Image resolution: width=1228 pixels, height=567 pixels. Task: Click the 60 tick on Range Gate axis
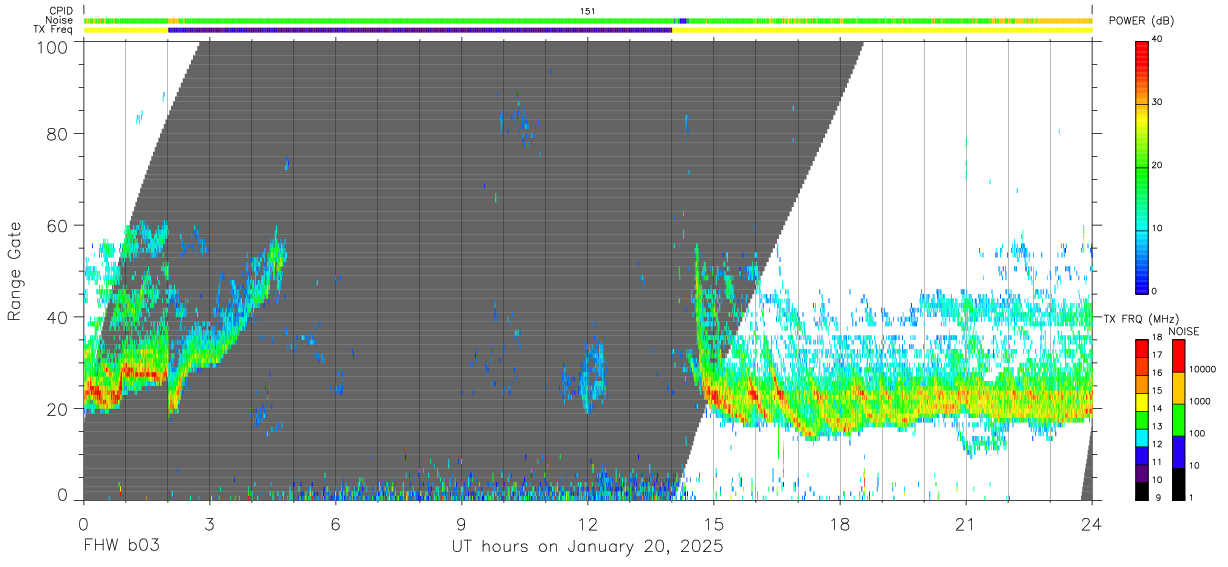pos(58,225)
